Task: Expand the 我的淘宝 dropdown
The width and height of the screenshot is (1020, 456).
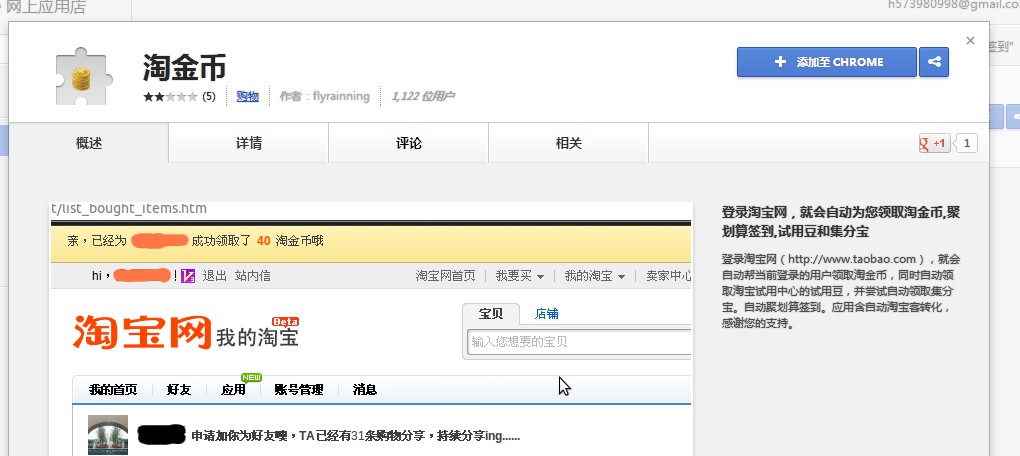Action: point(594,276)
